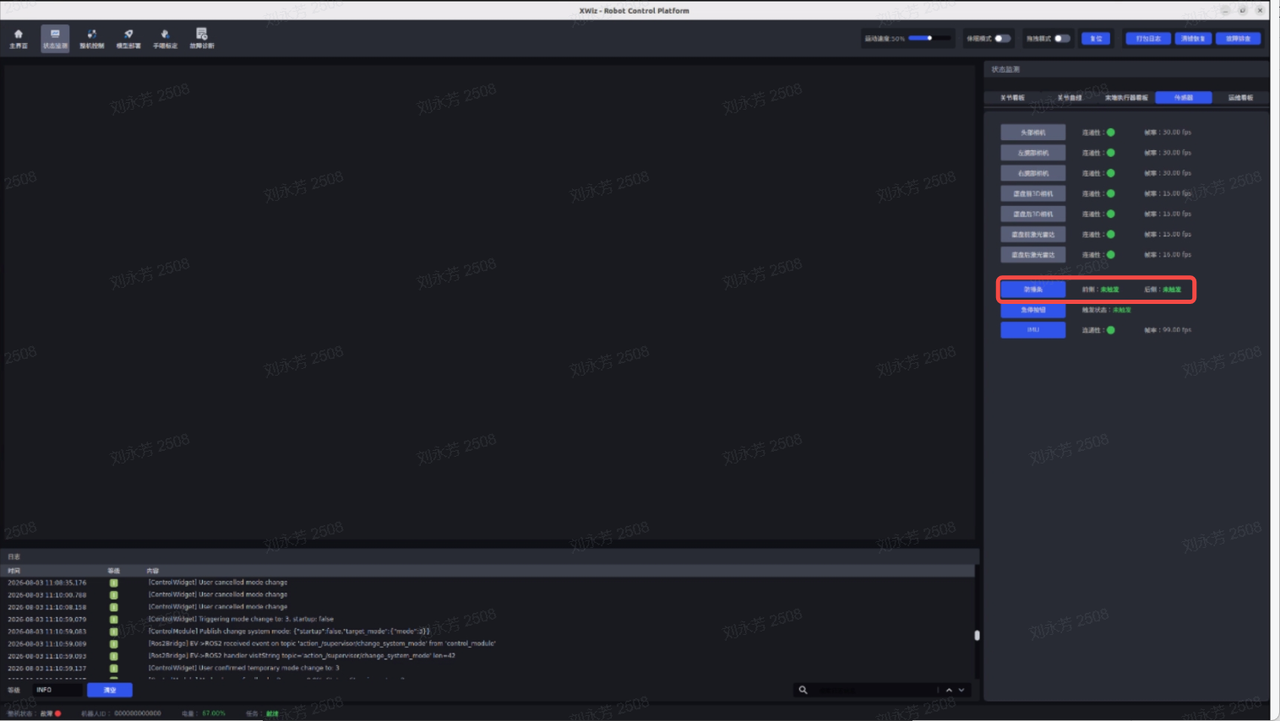
Task: Toggle the 拖拽模式 switch
Action: (x=1062, y=38)
